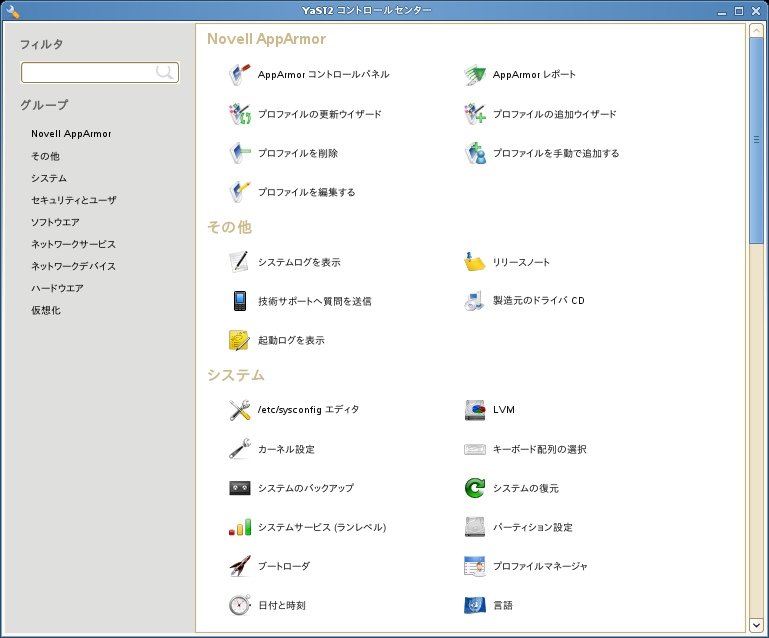769x638 pixels.
Task: Click the magnifier icon in filter box
Action: point(164,72)
